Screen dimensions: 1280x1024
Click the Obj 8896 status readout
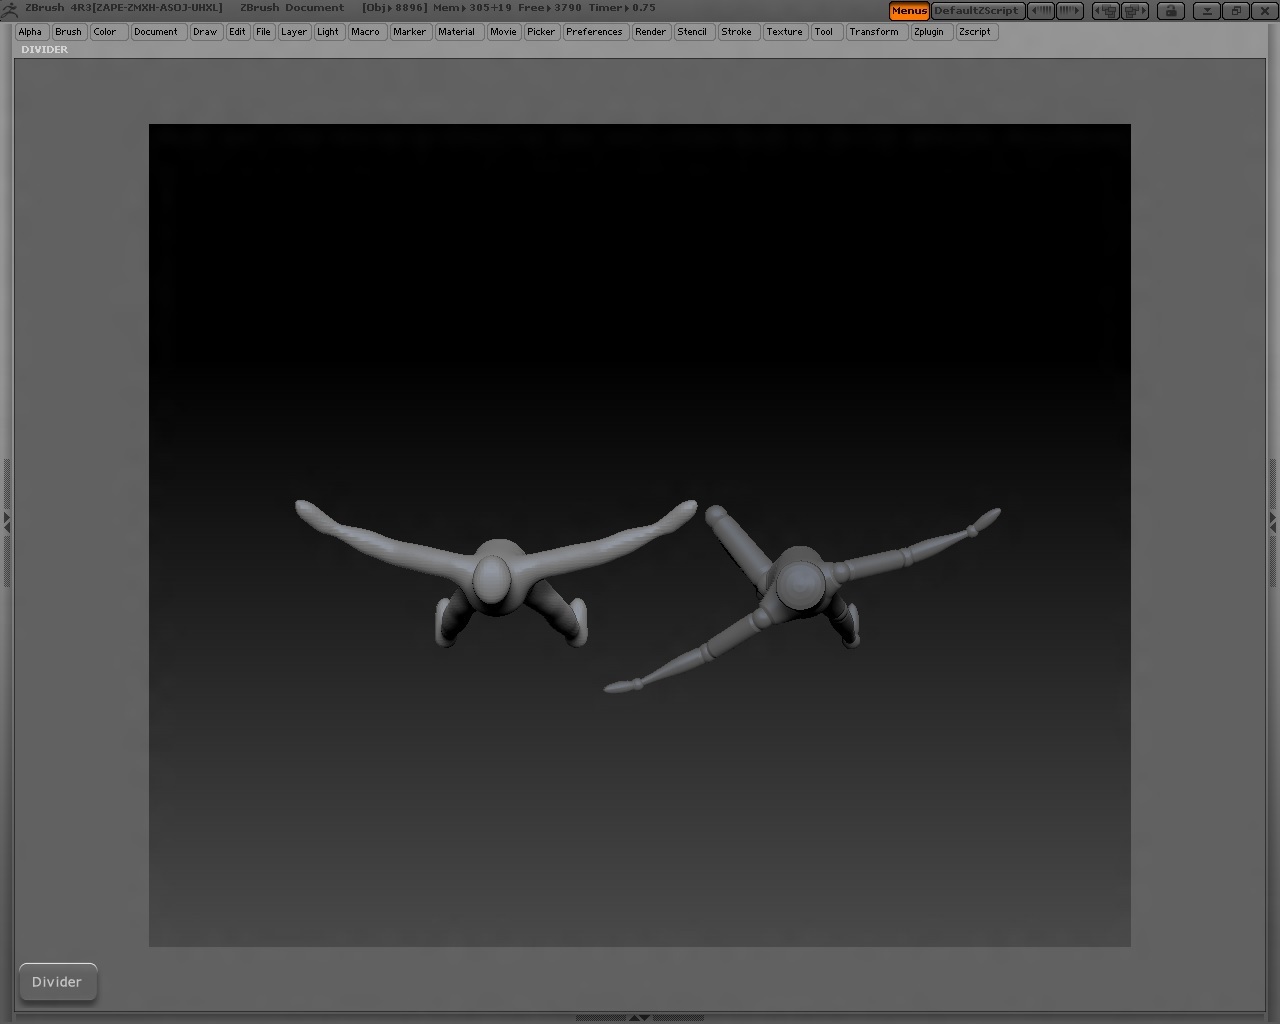(395, 8)
